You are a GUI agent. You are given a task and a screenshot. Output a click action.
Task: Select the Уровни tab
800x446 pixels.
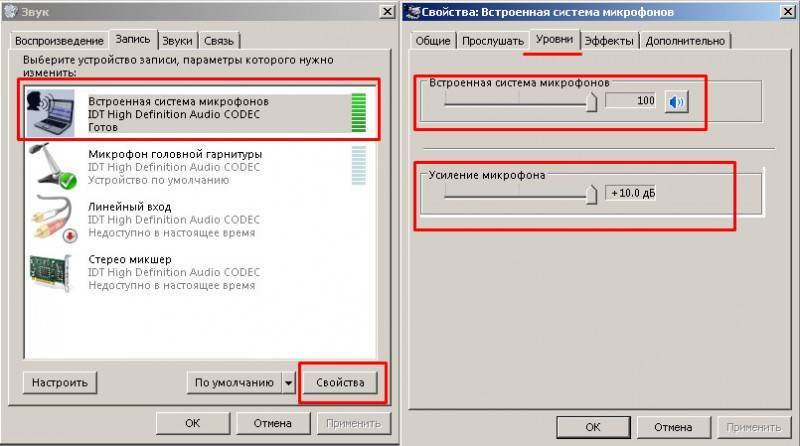[555, 39]
